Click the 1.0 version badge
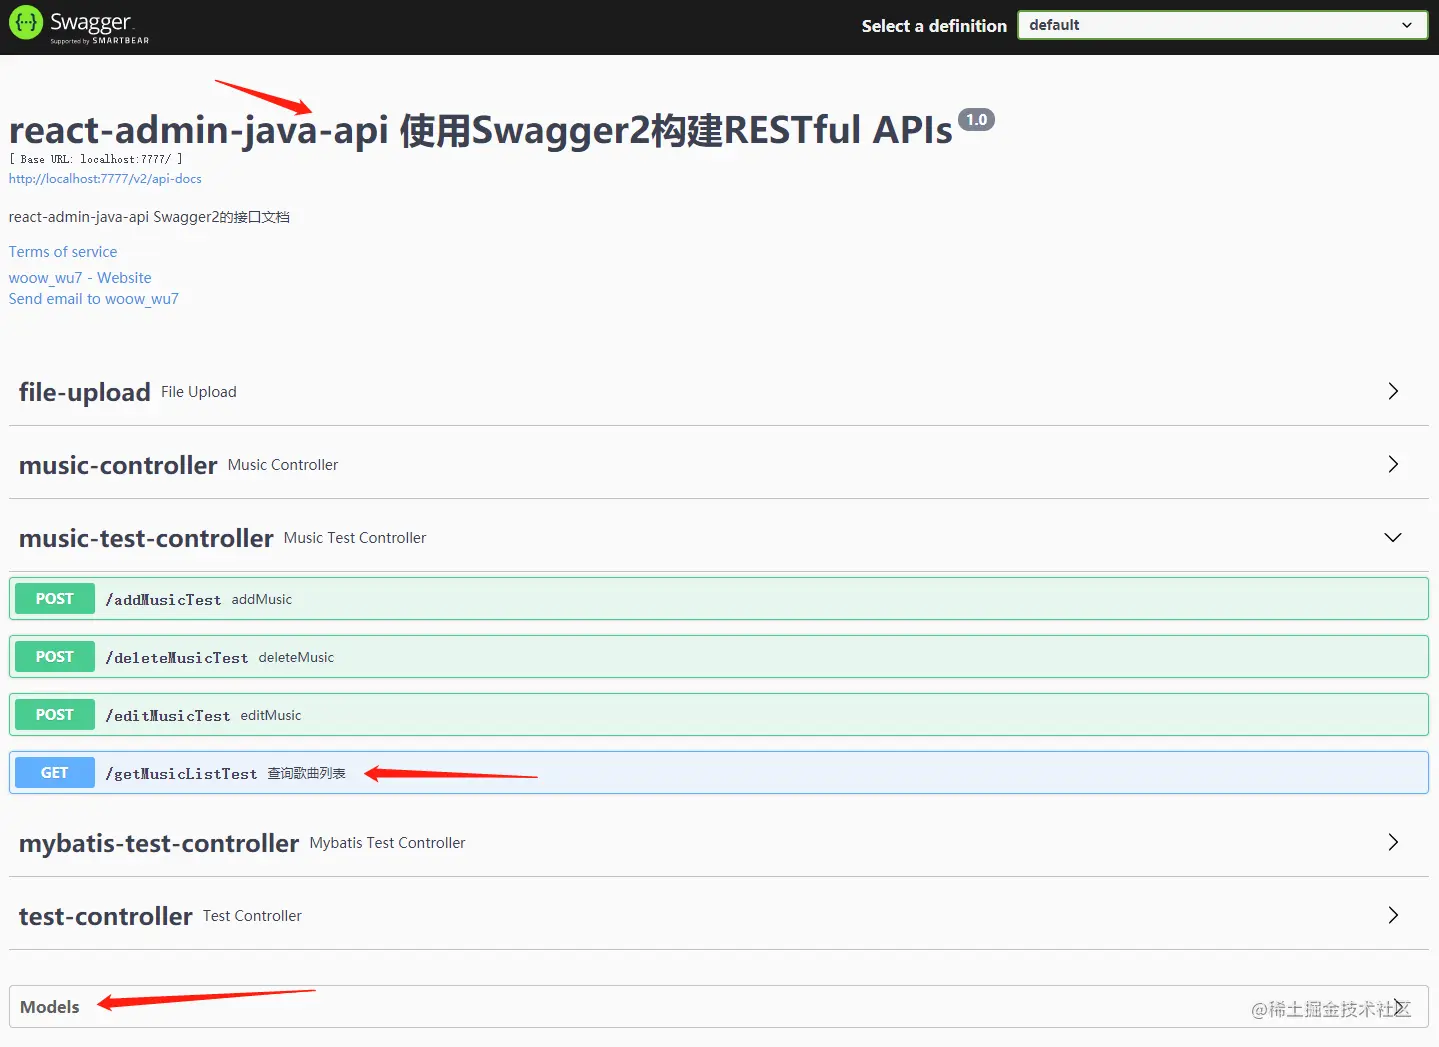Viewport: 1439px width, 1047px height. point(976,120)
